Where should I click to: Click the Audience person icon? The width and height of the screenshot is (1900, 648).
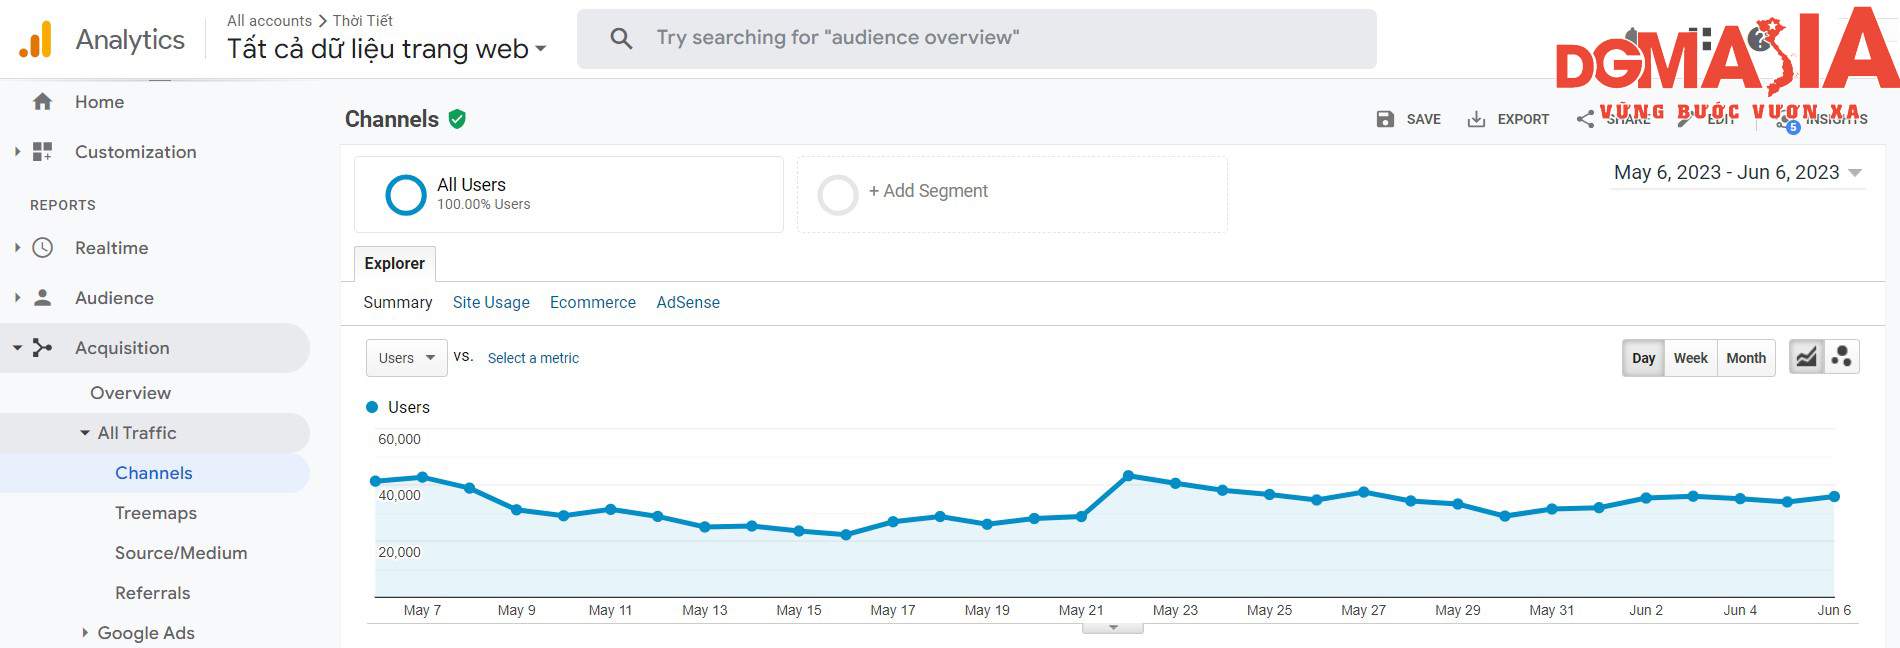point(42,297)
